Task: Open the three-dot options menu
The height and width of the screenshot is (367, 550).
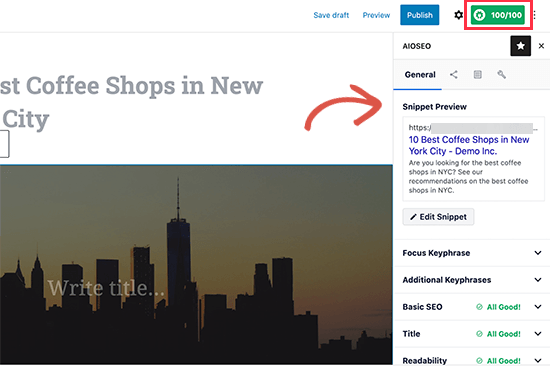Action: [535, 15]
